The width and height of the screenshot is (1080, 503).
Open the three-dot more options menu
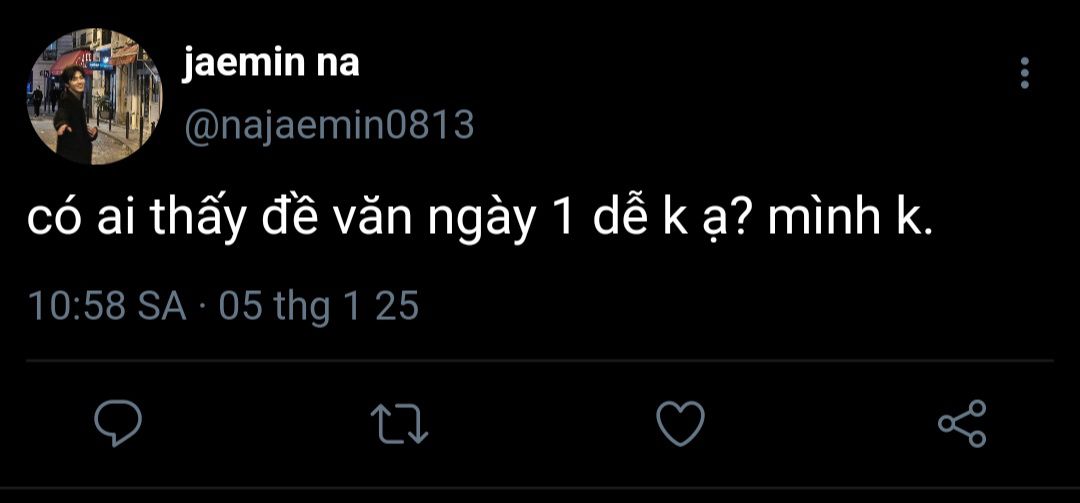click(x=1025, y=73)
